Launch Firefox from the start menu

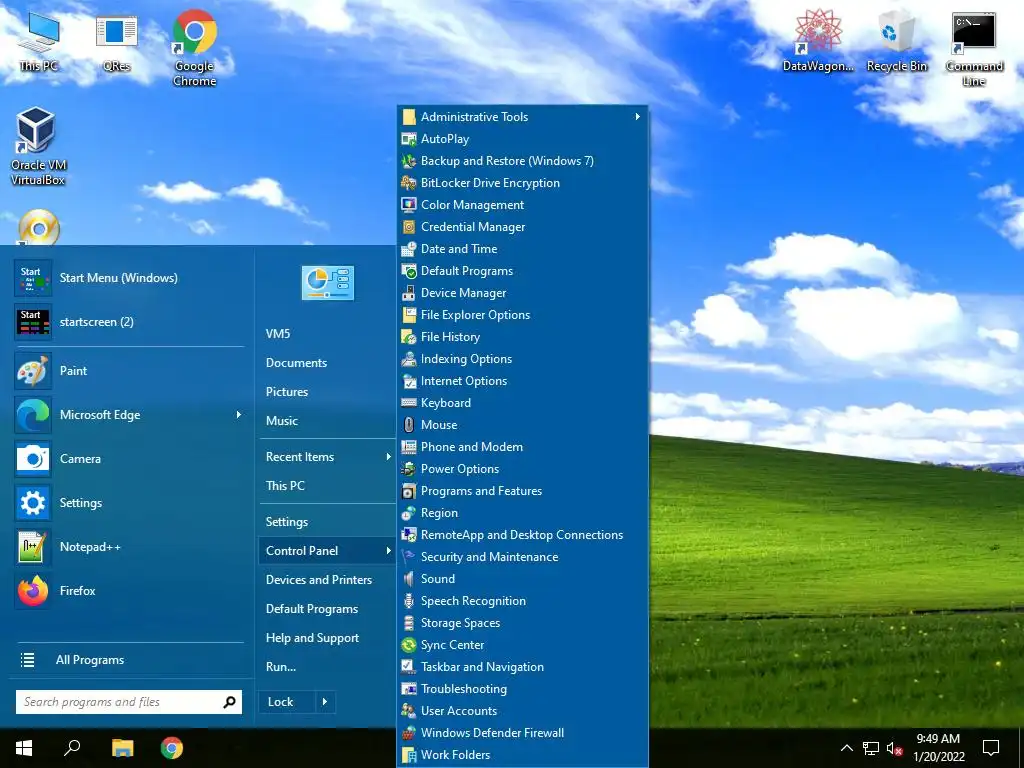(129, 590)
